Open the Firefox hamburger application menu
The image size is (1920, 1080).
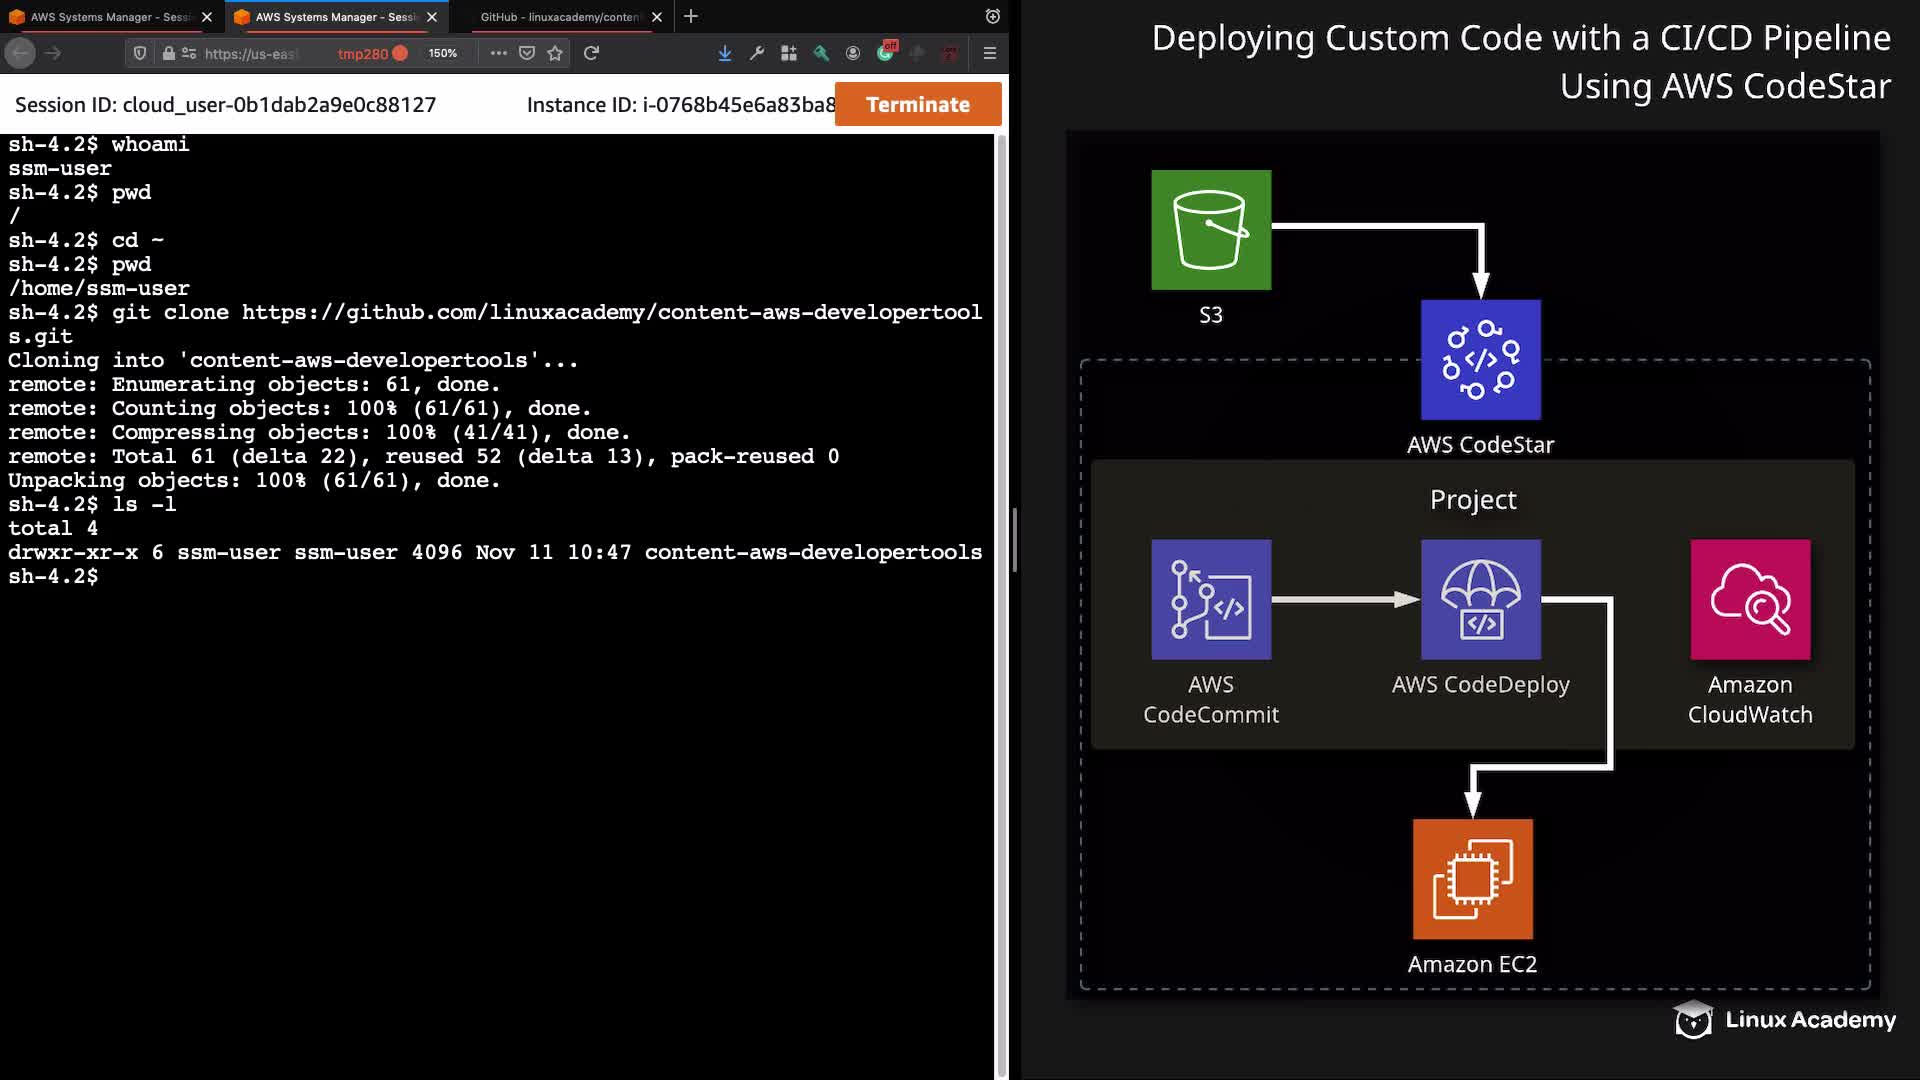990,53
